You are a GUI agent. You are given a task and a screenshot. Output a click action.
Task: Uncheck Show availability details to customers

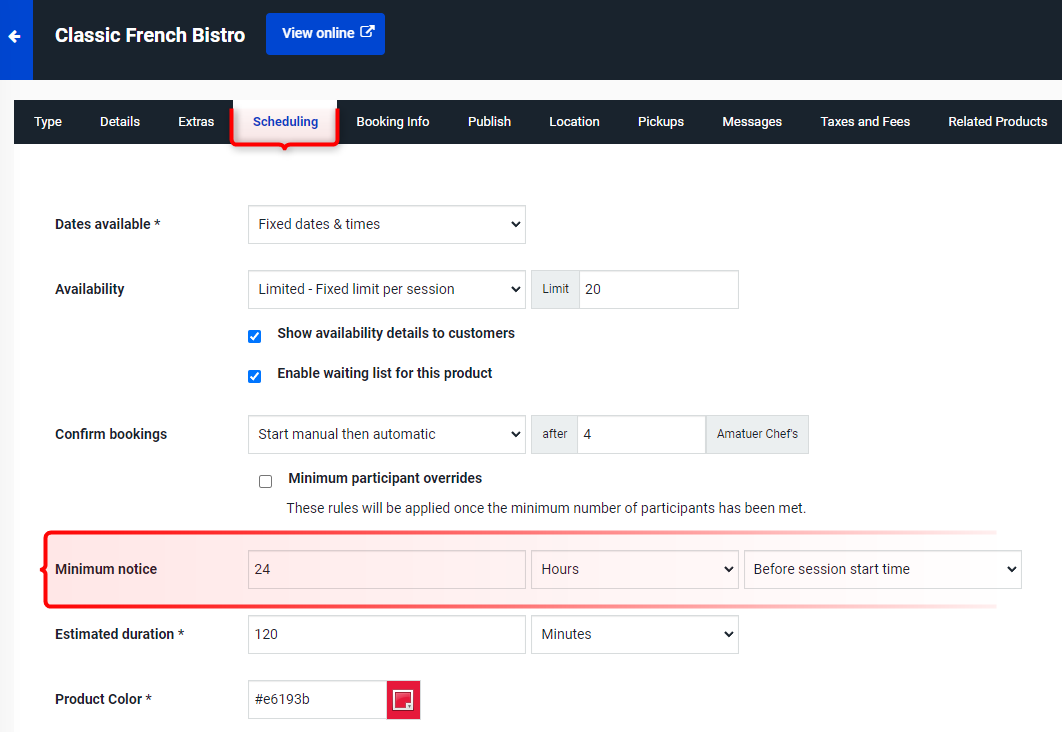(x=255, y=337)
